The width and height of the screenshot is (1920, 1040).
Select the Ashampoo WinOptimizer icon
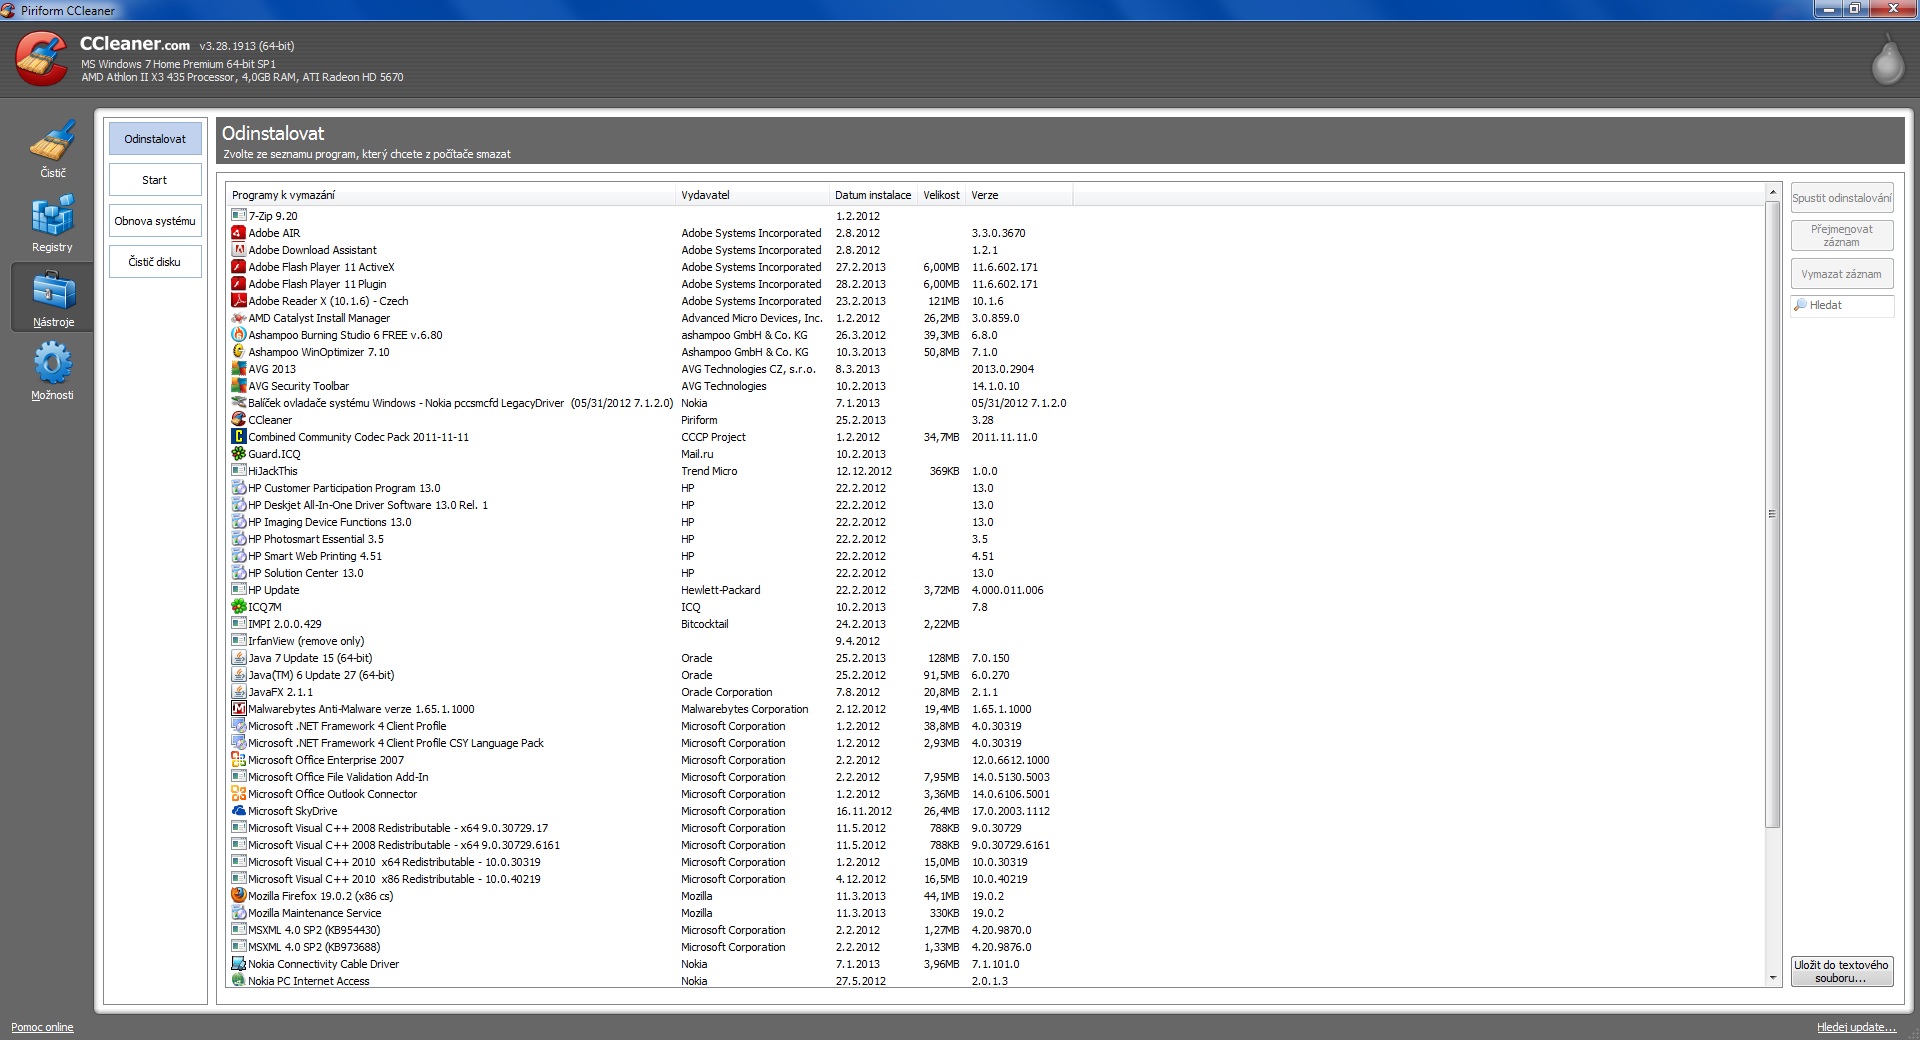[x=239, y=352]
